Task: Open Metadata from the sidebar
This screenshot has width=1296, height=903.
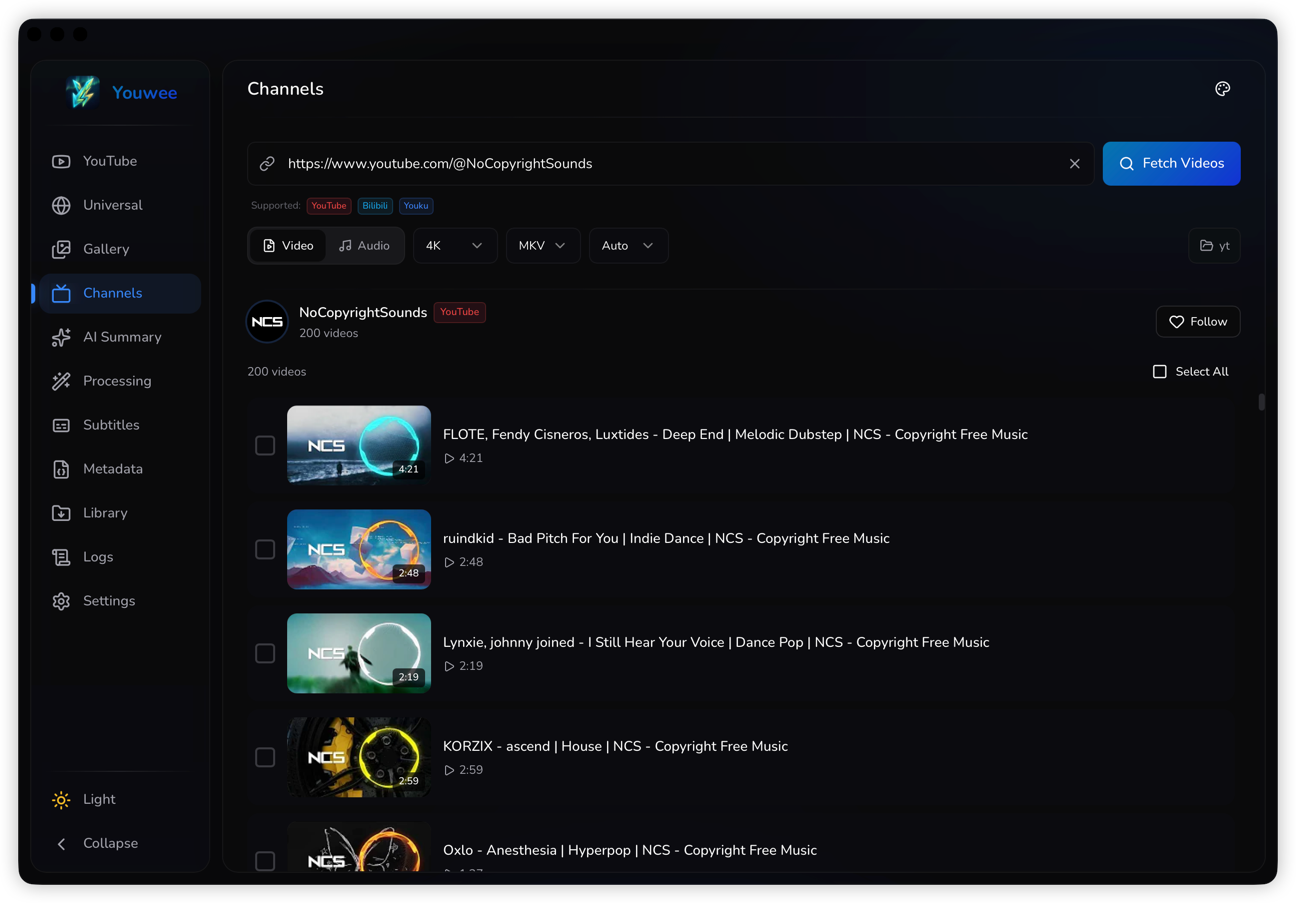Action: (121, 469)
